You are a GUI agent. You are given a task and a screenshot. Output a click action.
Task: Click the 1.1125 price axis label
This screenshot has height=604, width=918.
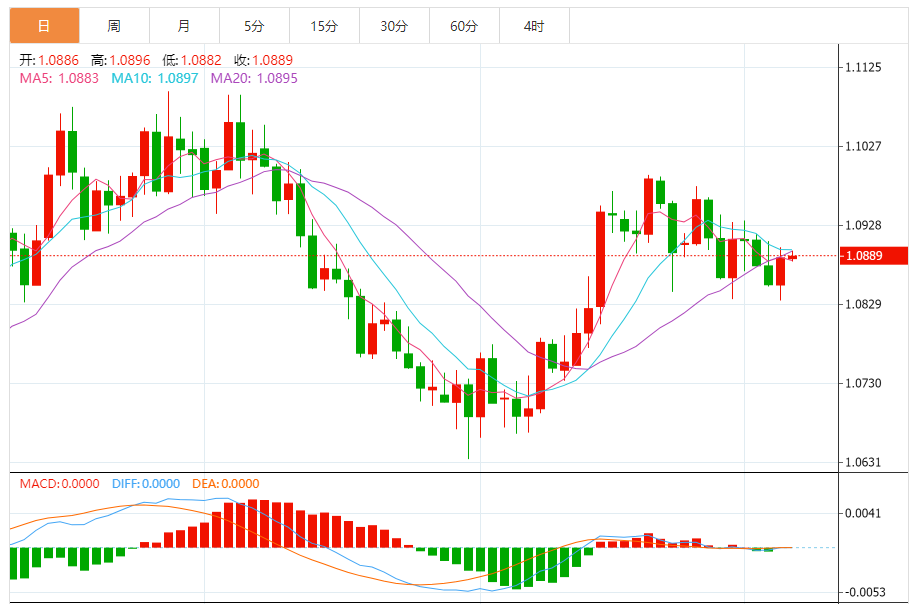point(863,67)
